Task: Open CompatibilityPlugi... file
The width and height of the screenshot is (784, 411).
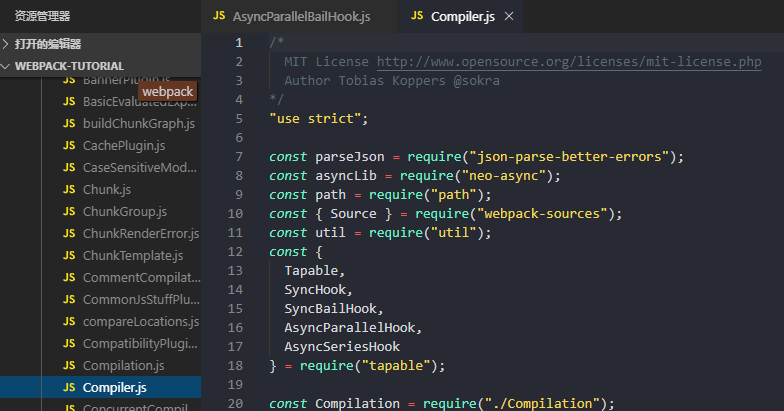Action: pos(140,344)
